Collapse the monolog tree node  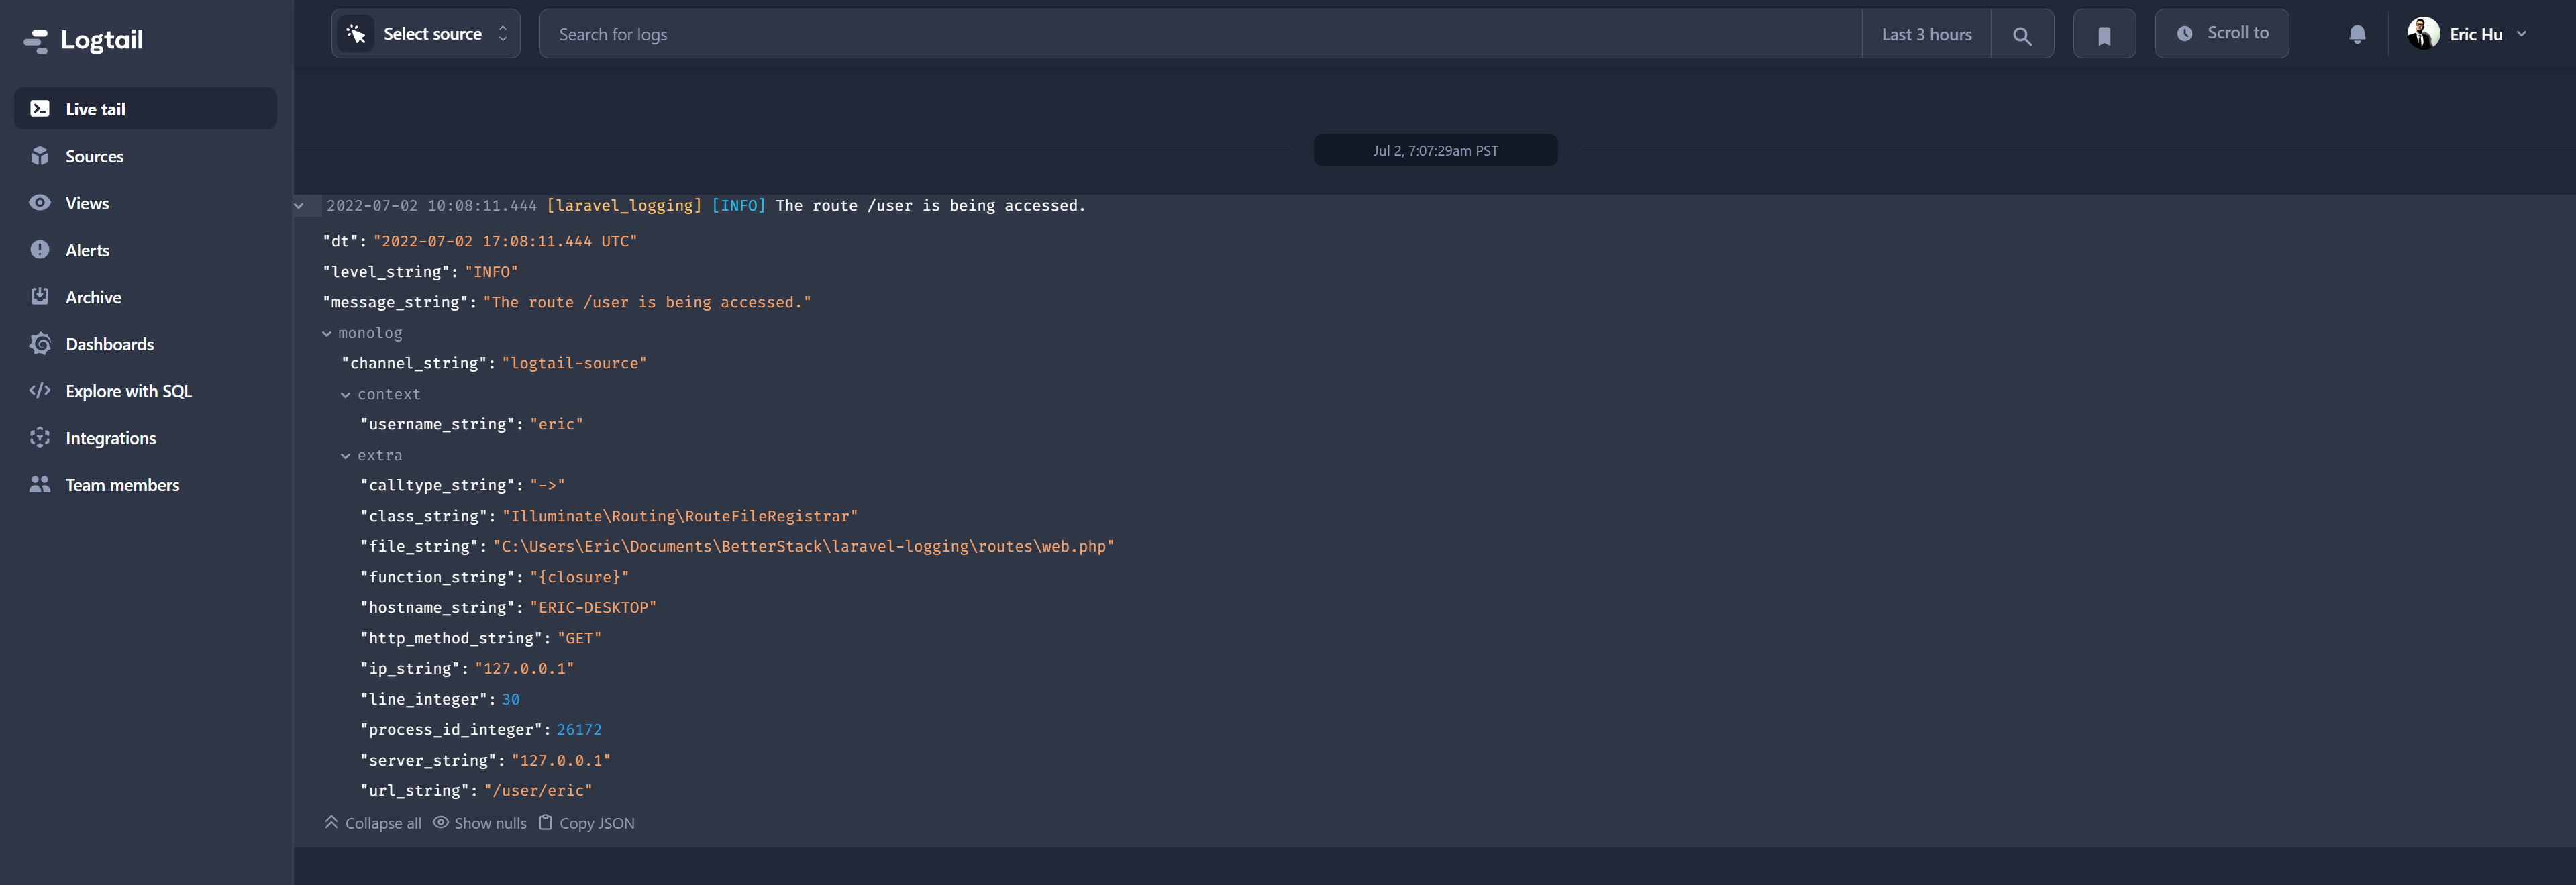click(x=327, y=334)
